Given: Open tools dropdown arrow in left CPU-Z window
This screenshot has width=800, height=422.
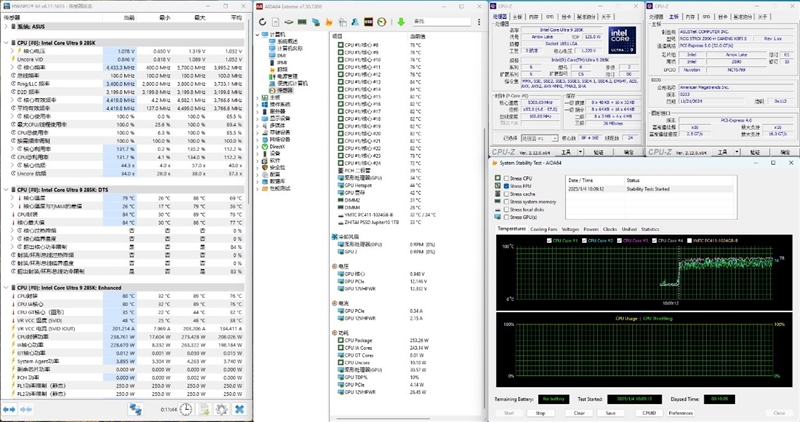Looking at the screenshot, I should click(x=580, y=152).
